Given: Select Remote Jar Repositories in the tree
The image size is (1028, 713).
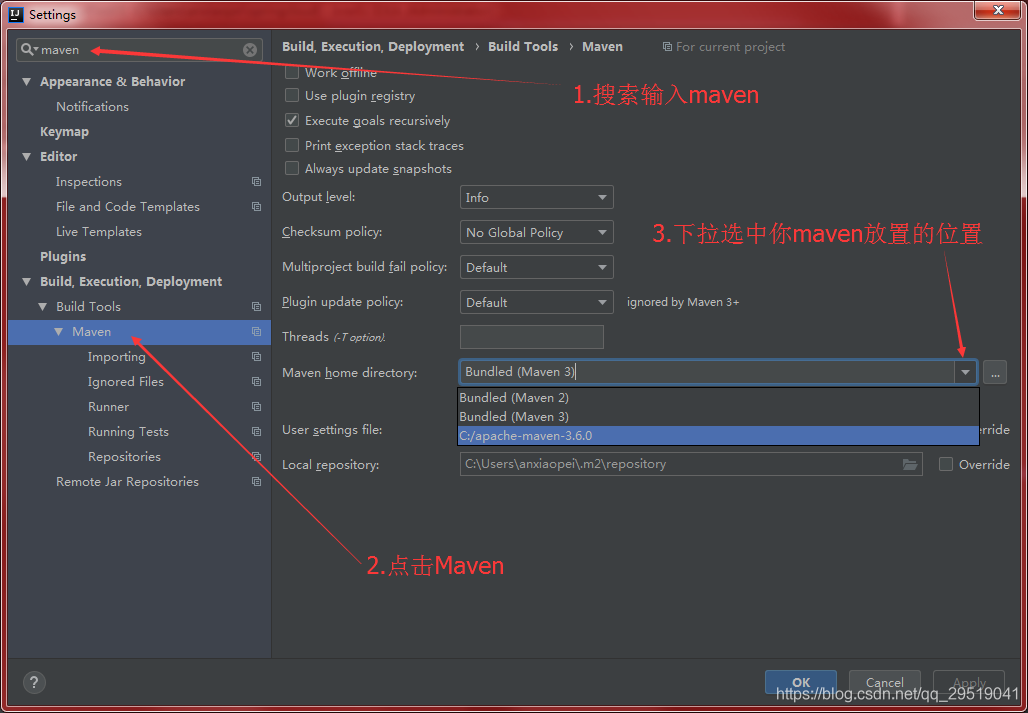Looking at the screenshot, I should click(127, 482).
